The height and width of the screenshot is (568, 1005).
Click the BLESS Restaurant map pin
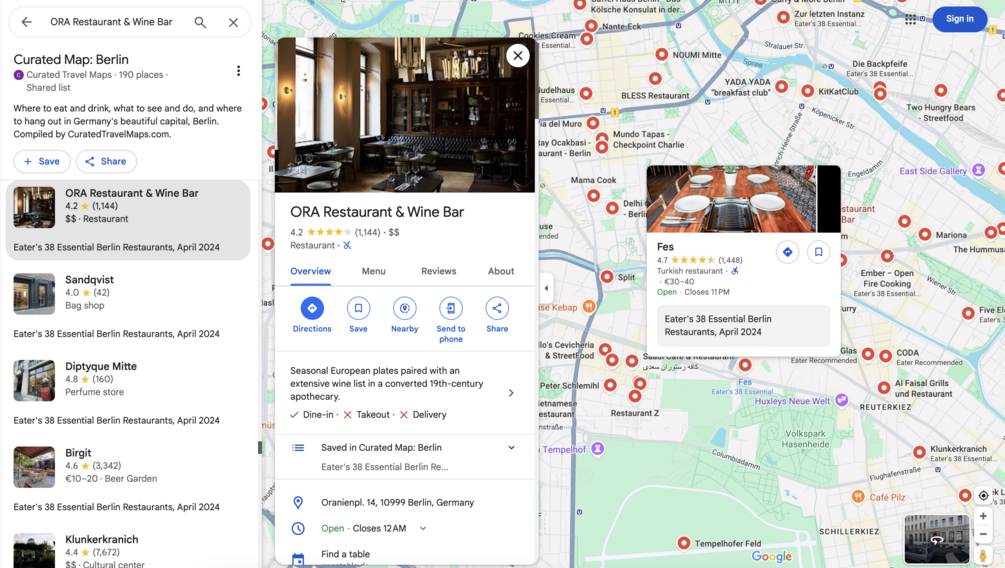pyautogui.click(x=654, y=79)
